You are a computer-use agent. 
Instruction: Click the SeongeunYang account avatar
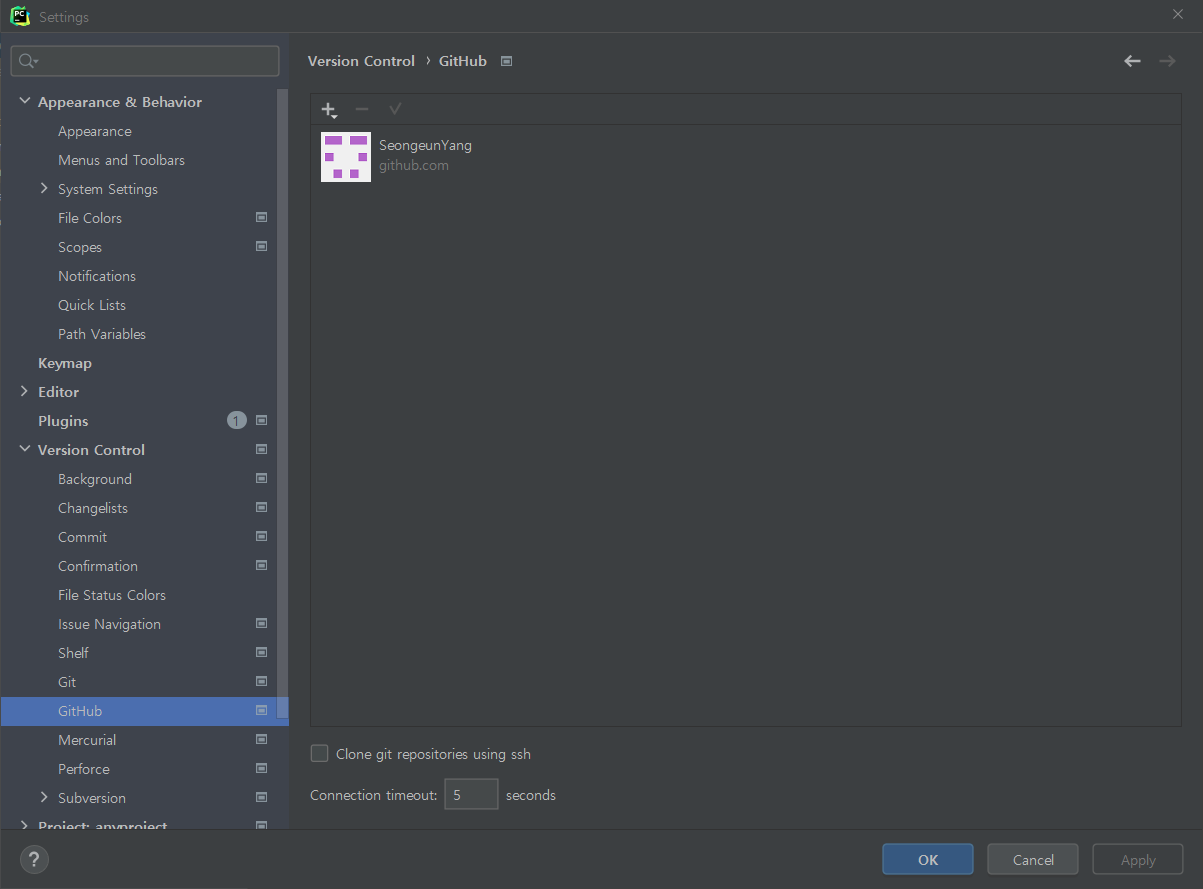[x=346, y=157]
